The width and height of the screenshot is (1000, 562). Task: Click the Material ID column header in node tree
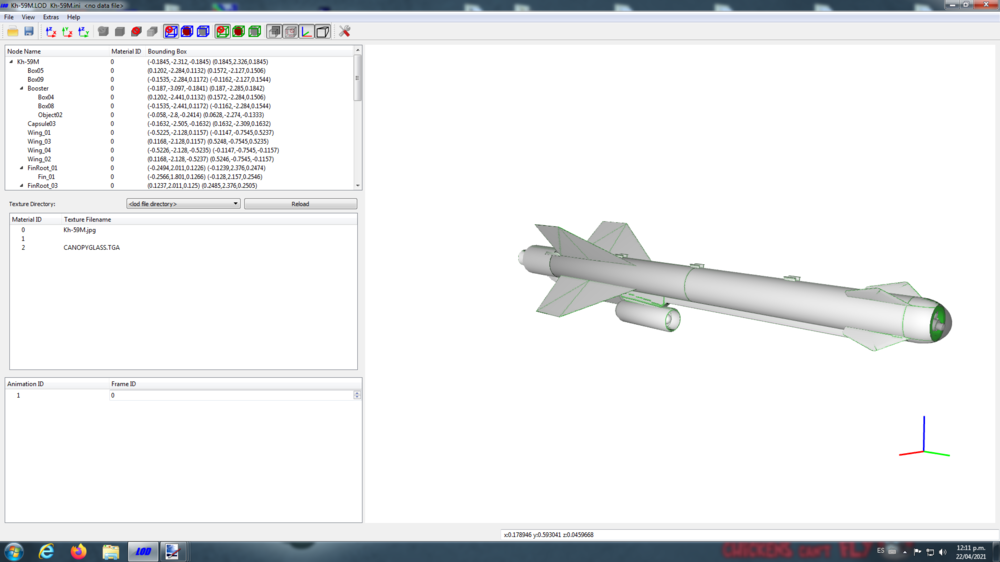tap(127, 51)
